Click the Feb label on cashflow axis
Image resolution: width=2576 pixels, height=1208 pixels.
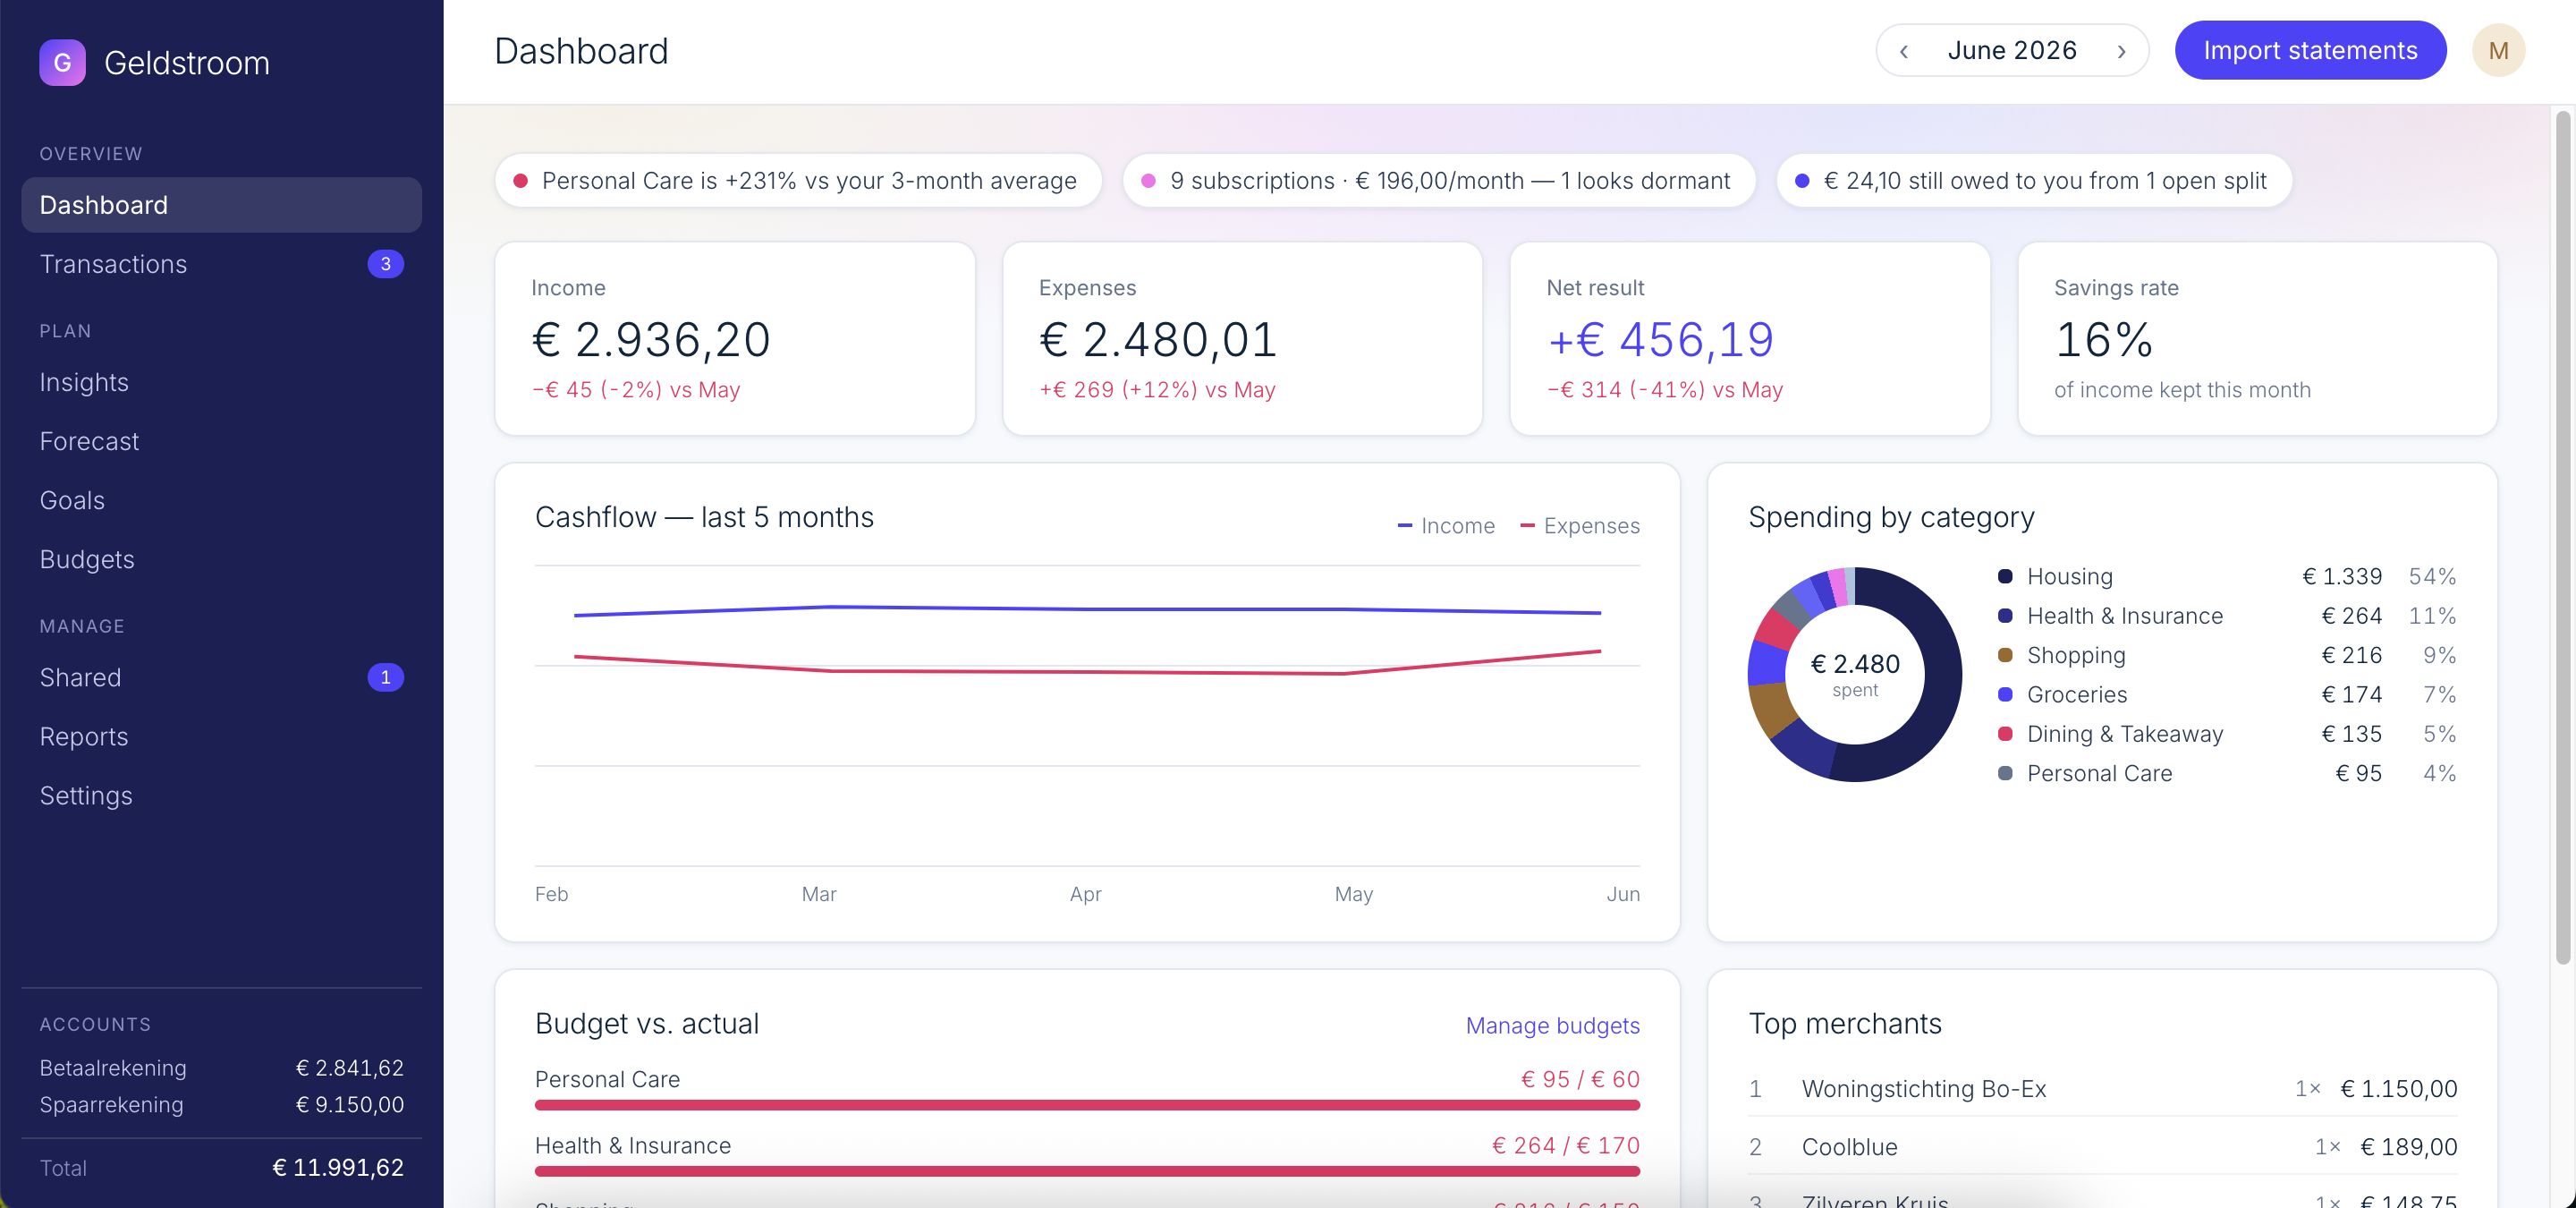coord(551,894)
